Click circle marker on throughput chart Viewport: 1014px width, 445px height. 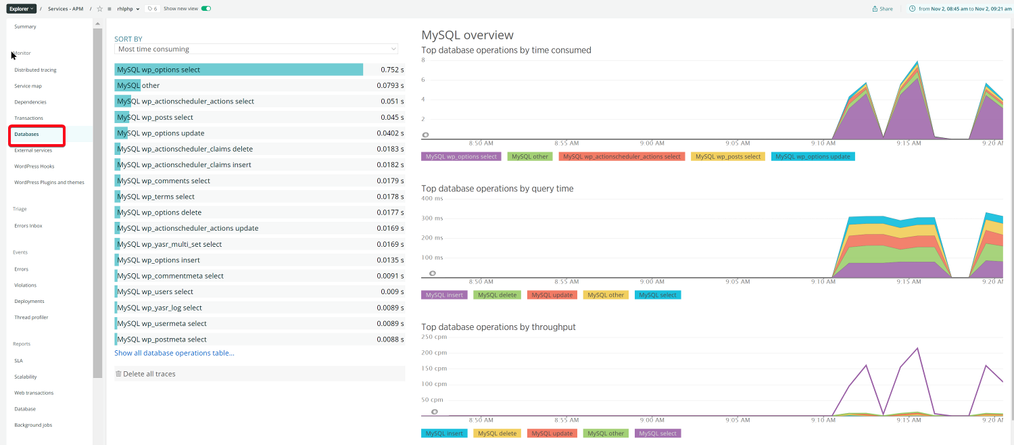[435, 411]
